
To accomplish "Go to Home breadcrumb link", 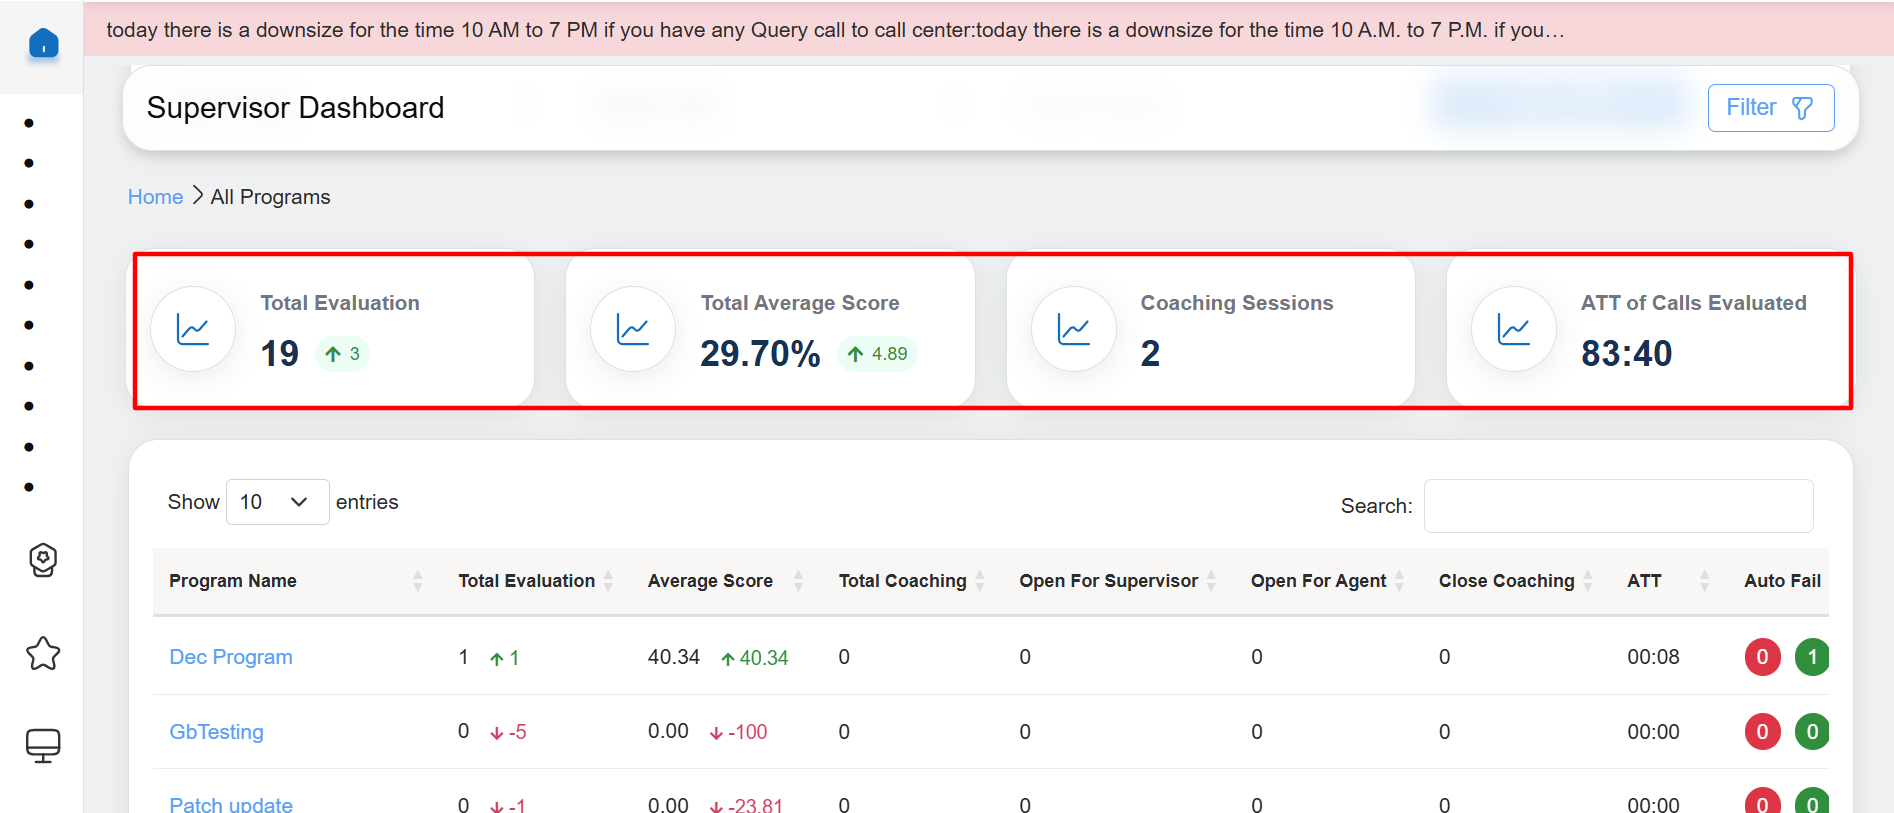I will point(155,197).
